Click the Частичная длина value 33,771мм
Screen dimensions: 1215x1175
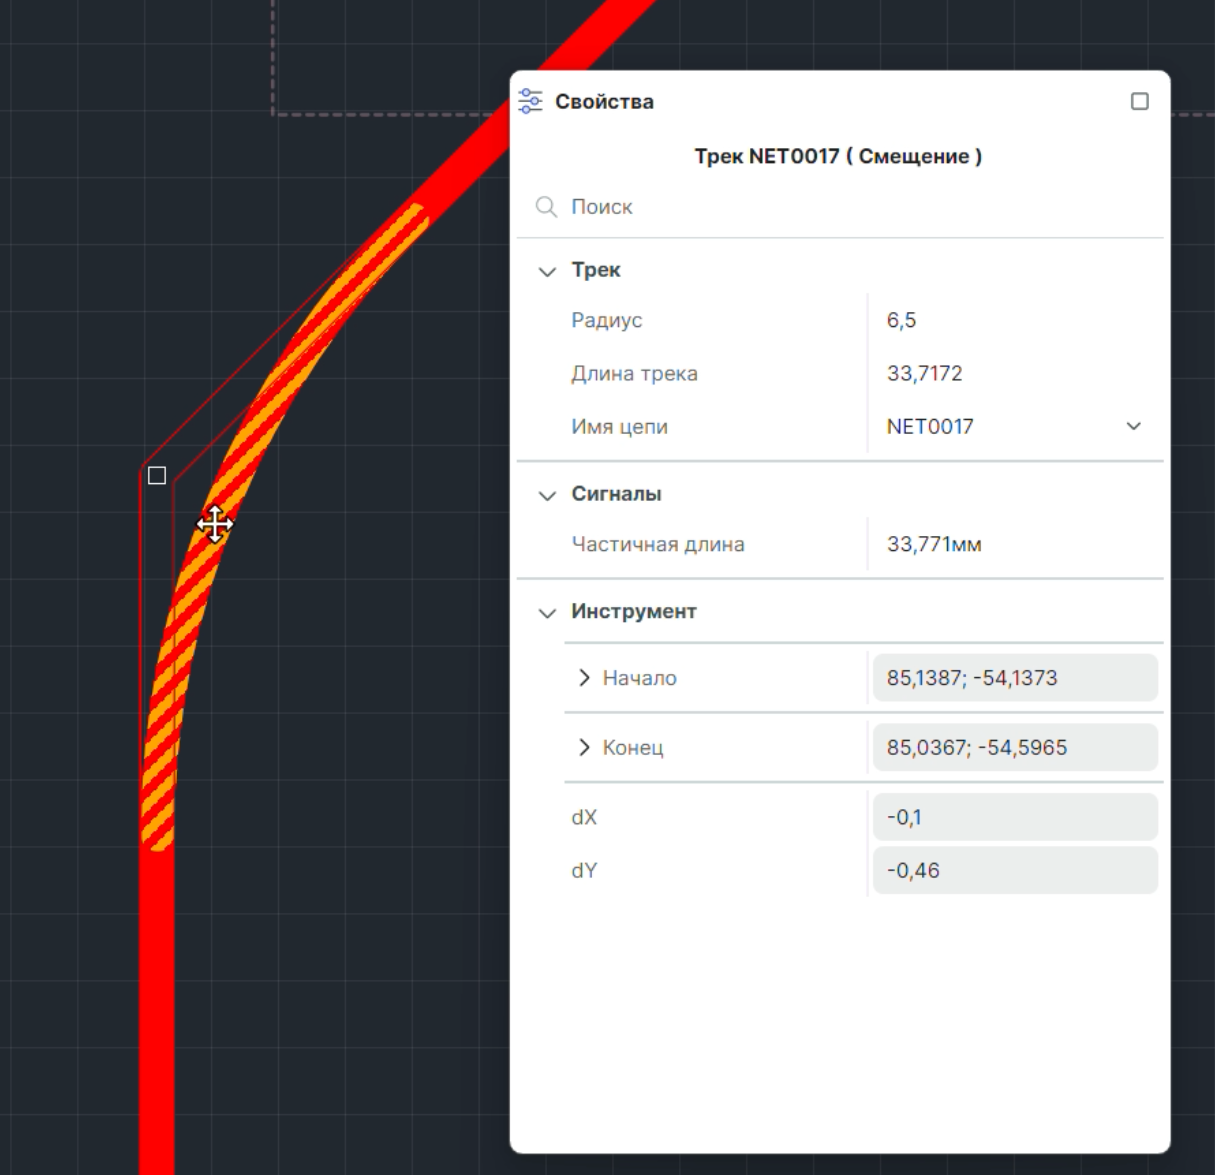[x=934, y=544]
